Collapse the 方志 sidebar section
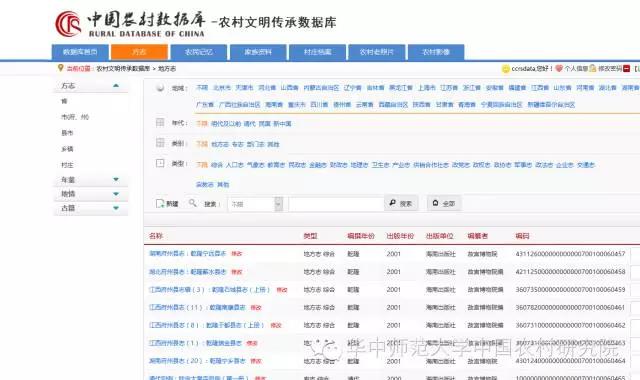Screen dimensions: 640x380 (x=116, y=86)
